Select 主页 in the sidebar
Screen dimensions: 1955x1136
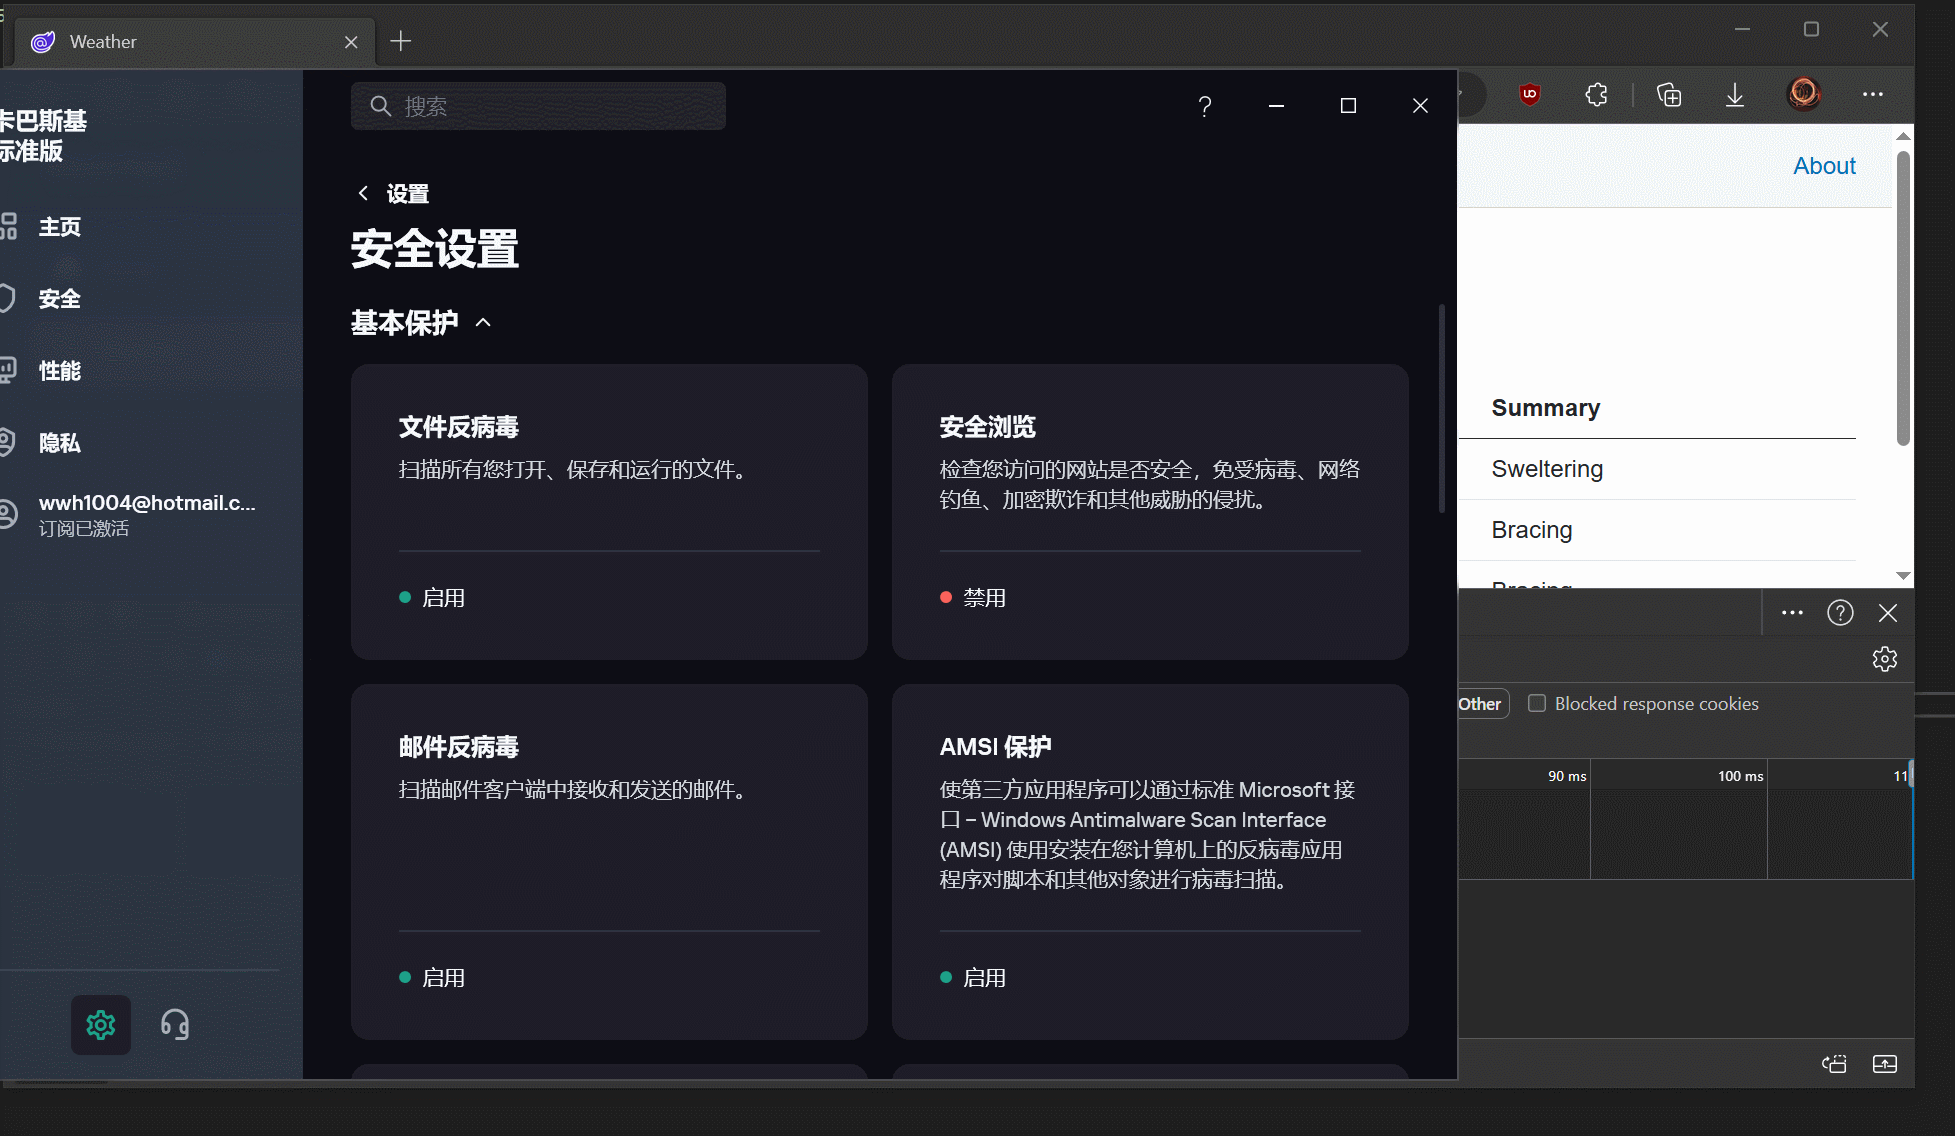(59, 227)
